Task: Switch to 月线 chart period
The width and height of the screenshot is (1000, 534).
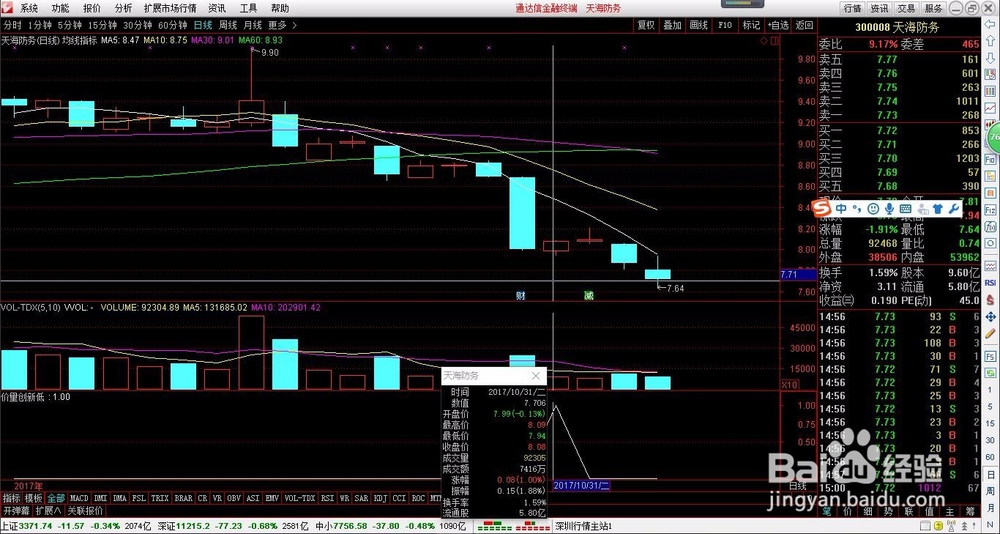Action: pyautogui.click(x=253, y=25)
